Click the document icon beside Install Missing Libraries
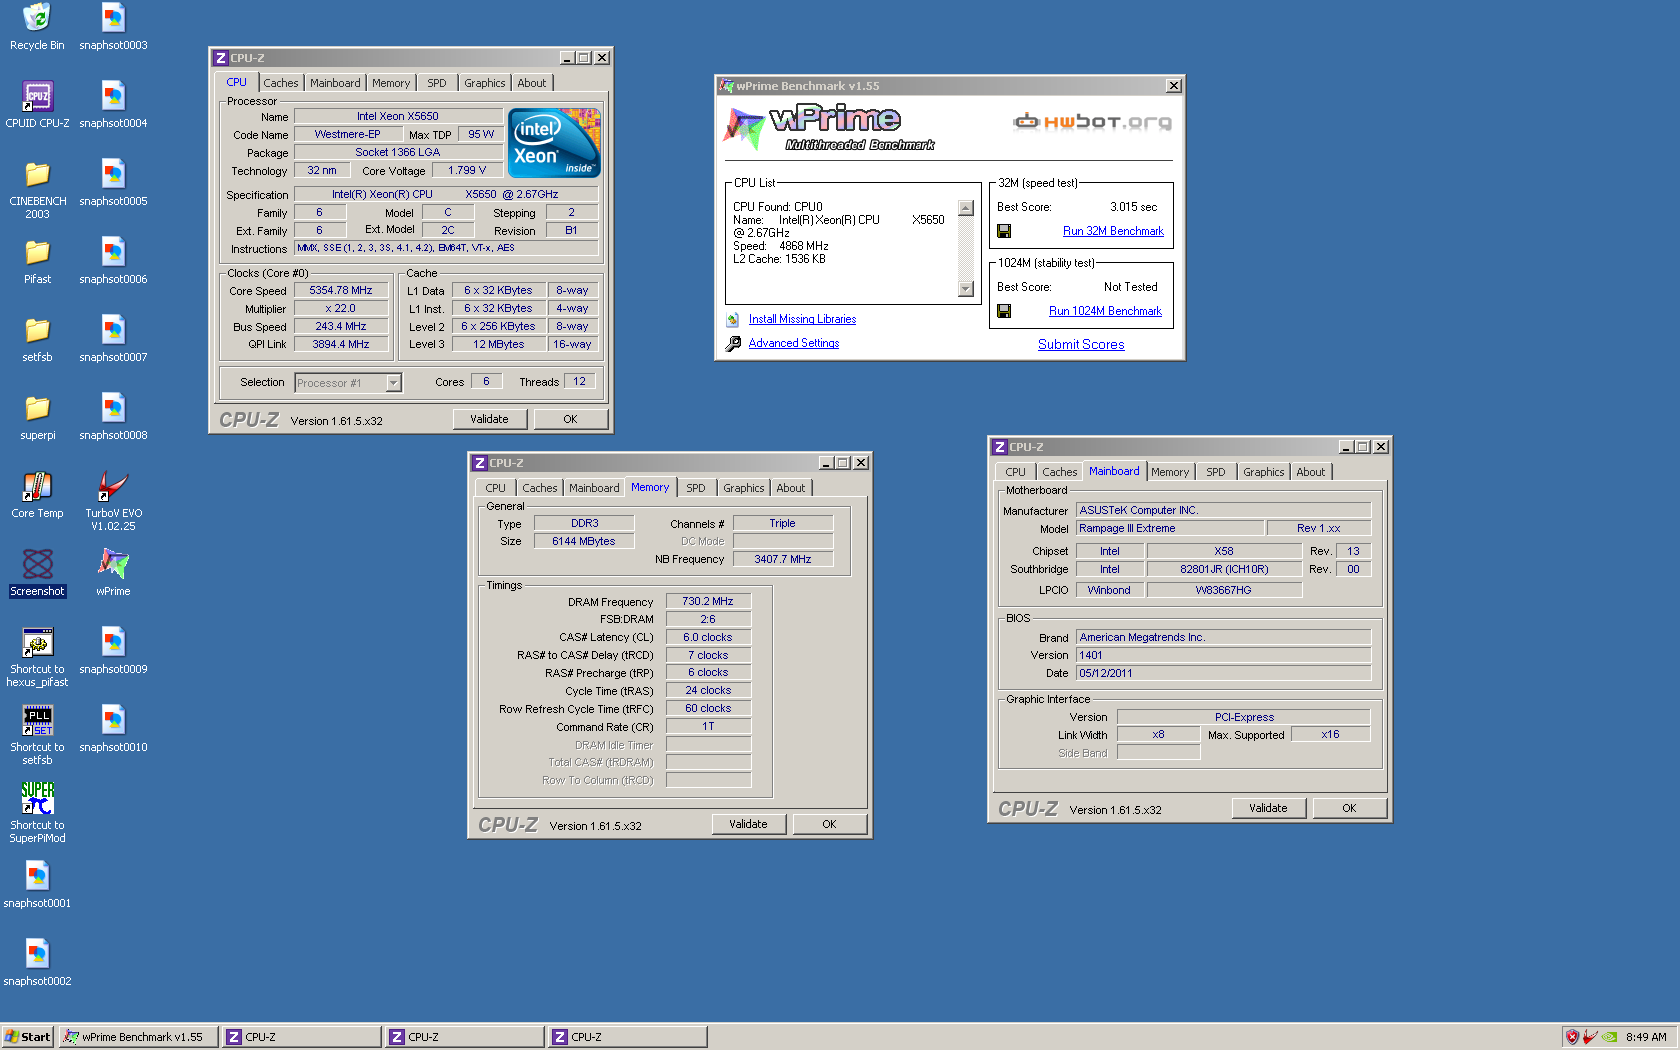 click(x=733, y=319)
